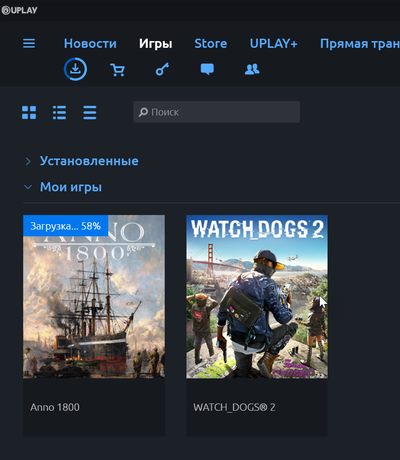
Task: Open the shopping cart icon
Action: pyautogui.click(x=117, y=70)
